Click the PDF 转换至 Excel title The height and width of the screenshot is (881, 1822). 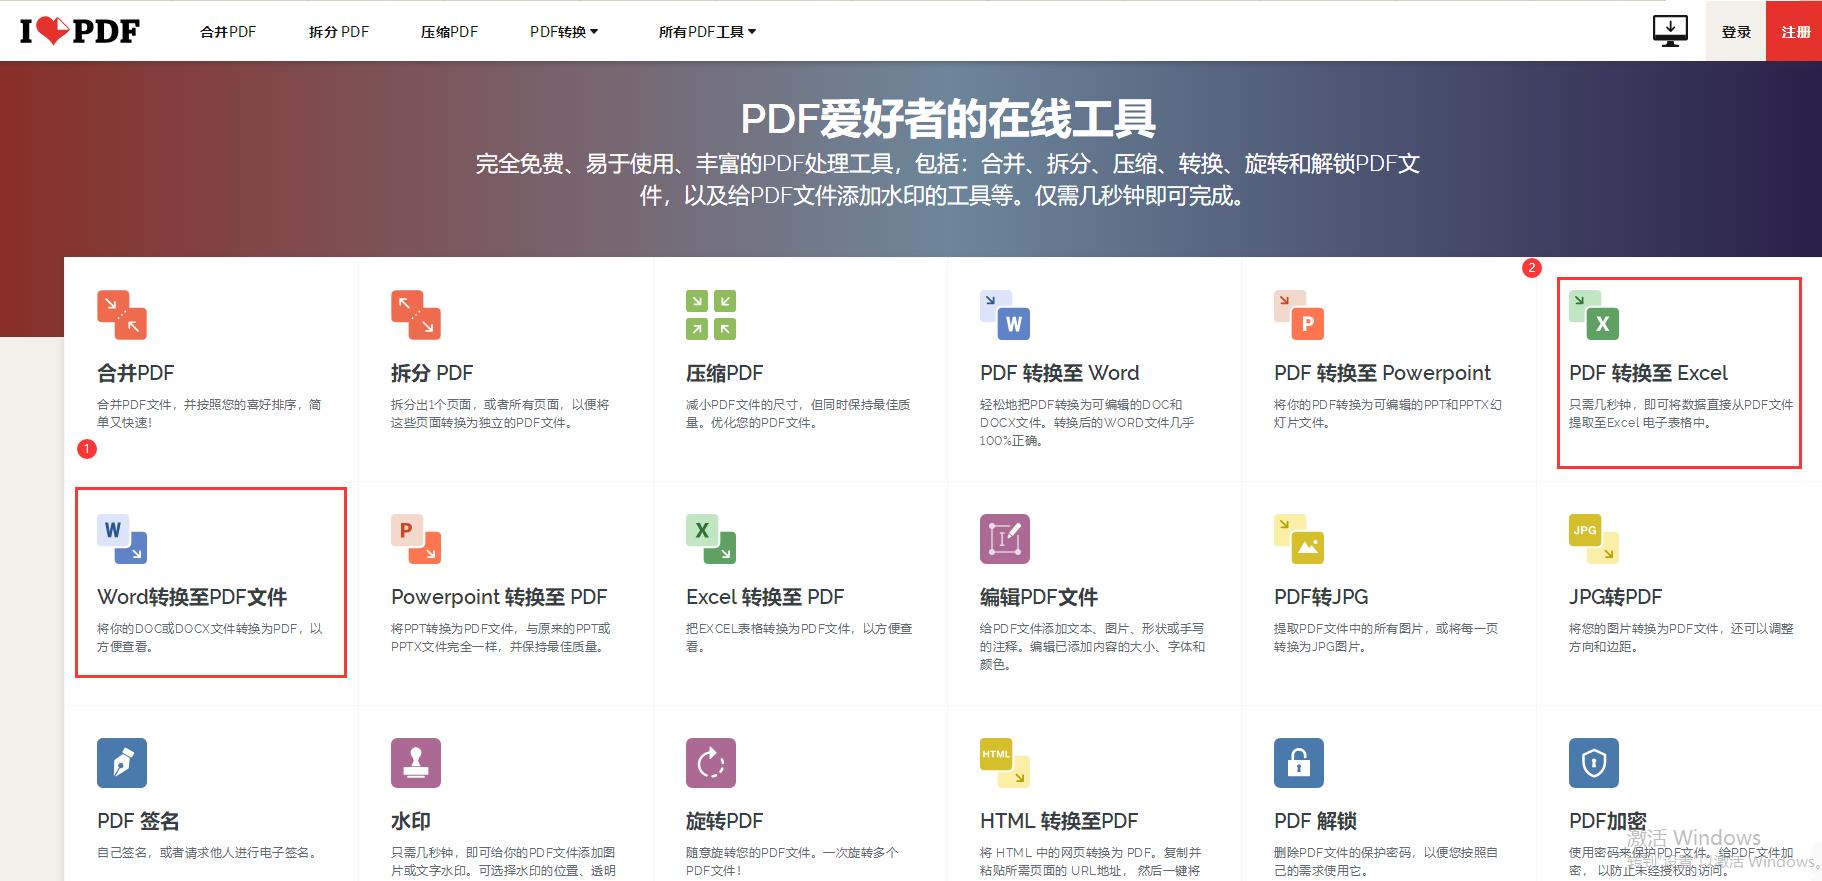(1648, 373)
